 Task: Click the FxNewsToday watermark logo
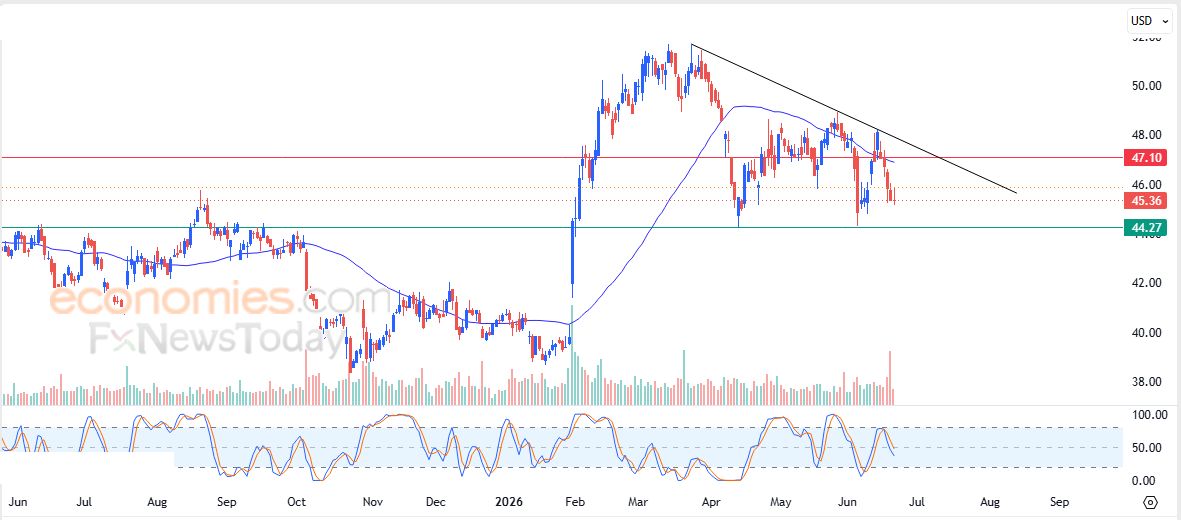pos(207,338)
